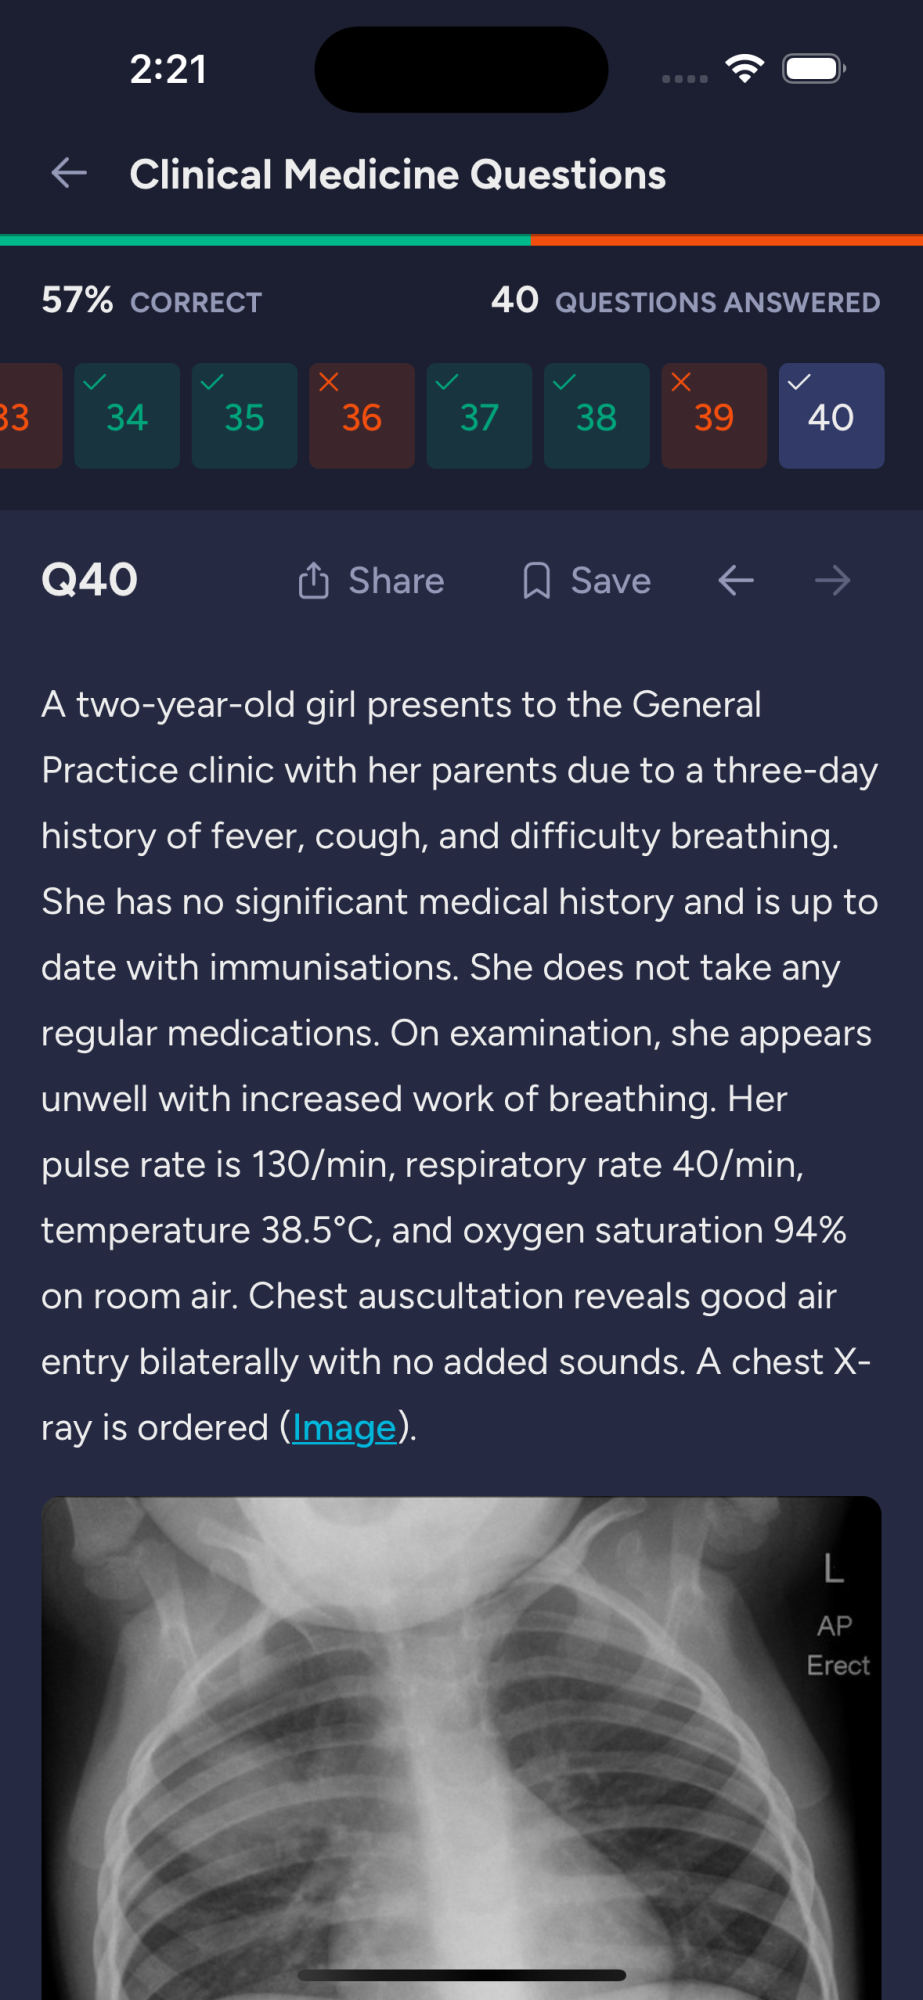Tap the Wi-Fi status icon
The height and width of the screenshot is (2000, 923).
click(x=745, y=69)
